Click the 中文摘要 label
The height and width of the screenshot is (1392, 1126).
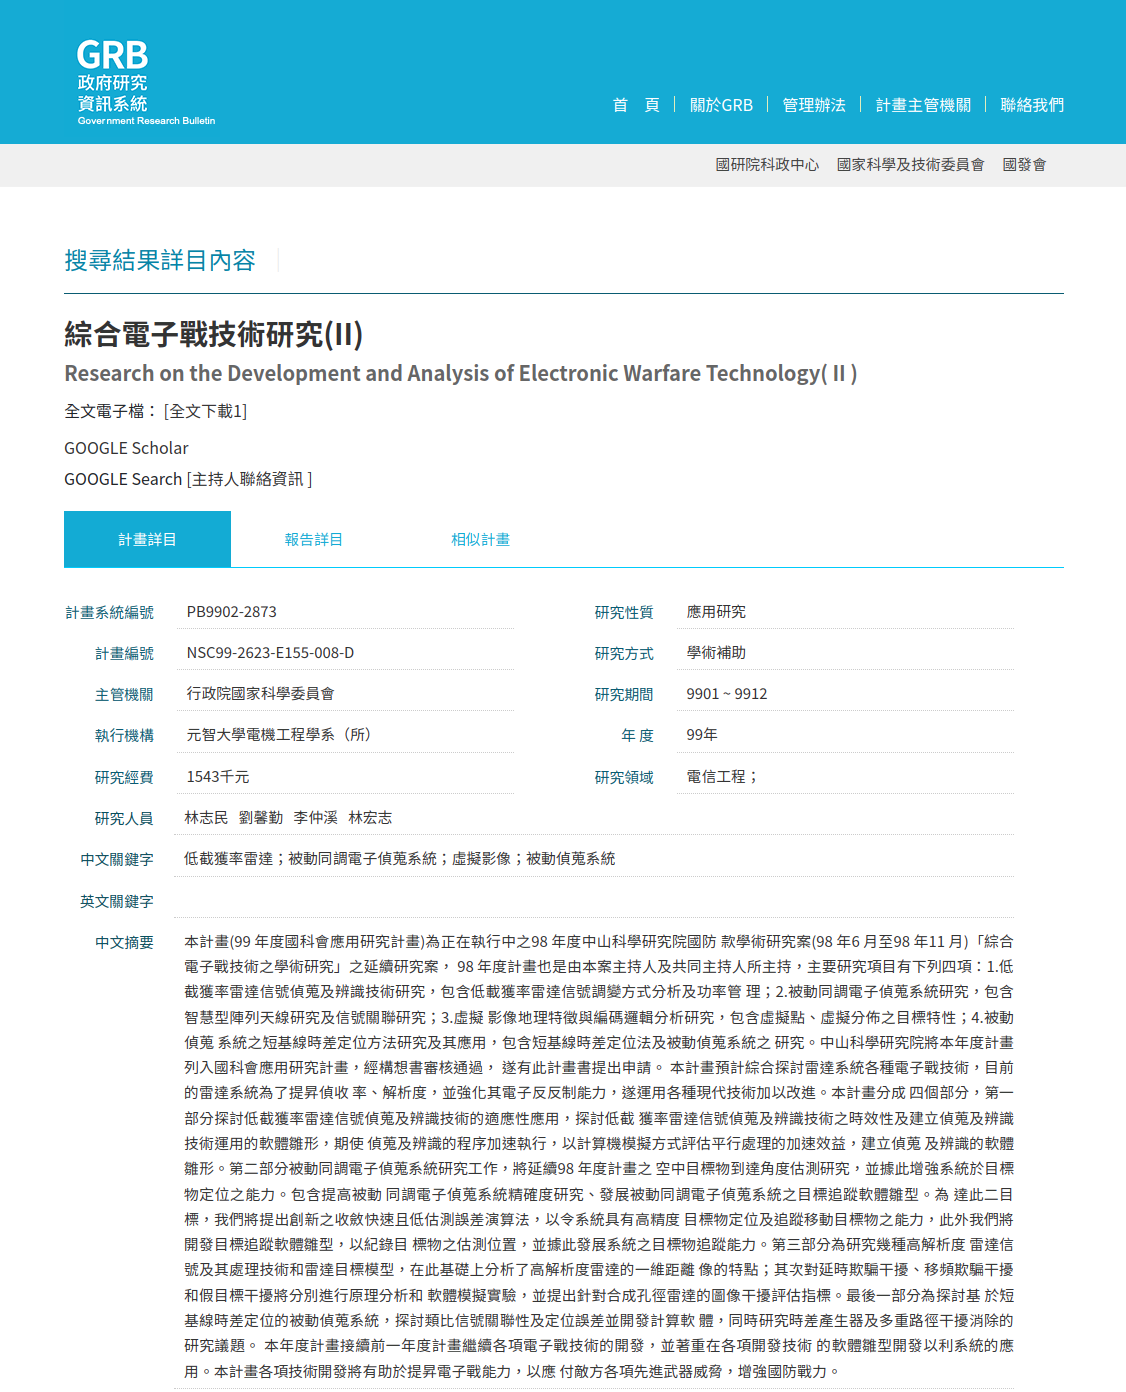tap(124, 943)
